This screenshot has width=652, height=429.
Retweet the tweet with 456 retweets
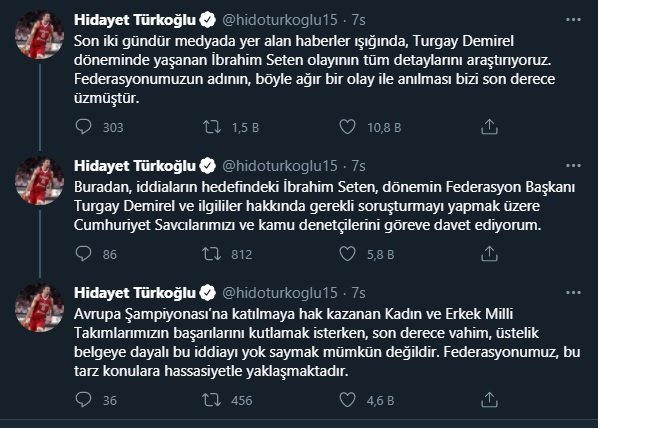[x=212, y=400]
